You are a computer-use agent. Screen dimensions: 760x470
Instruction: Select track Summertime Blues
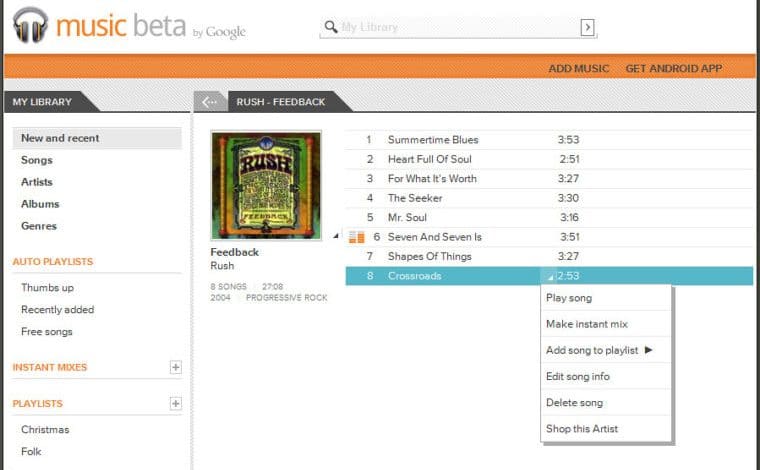pyautogui.click(x=433, y=140)
